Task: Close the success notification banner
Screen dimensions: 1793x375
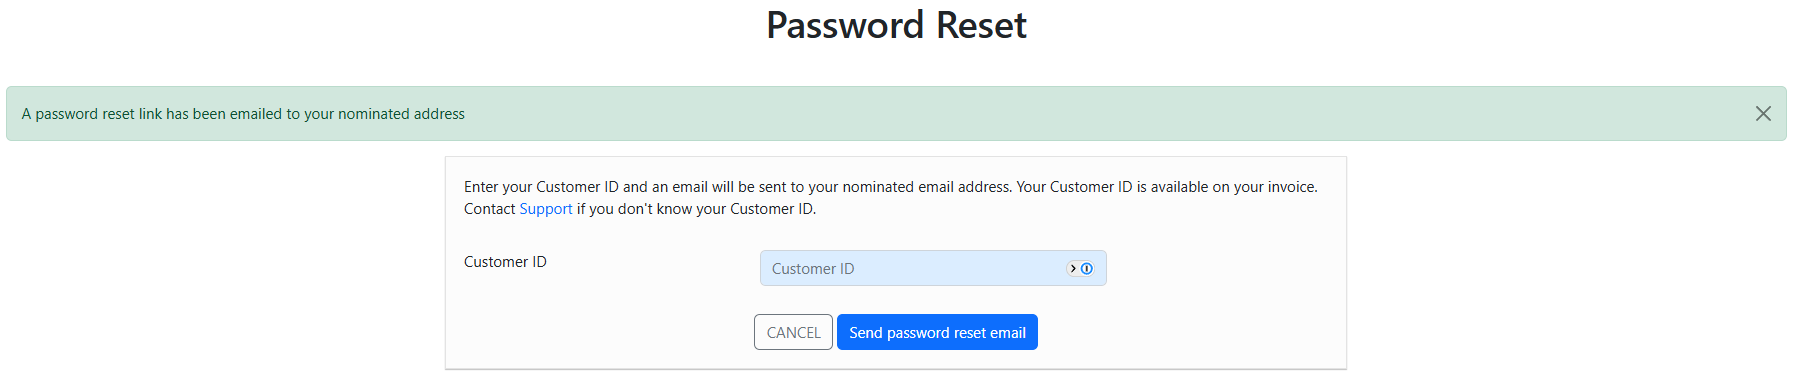Action: coord(1763,114)
